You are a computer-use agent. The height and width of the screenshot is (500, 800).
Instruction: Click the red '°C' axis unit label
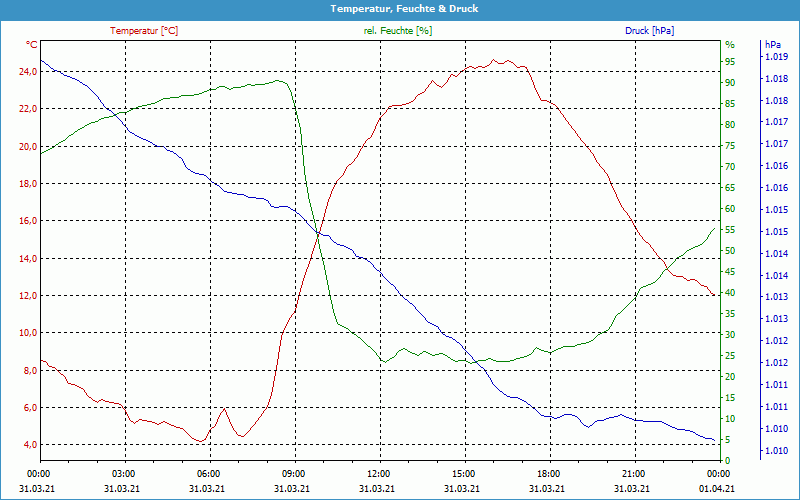click(32, 45)
